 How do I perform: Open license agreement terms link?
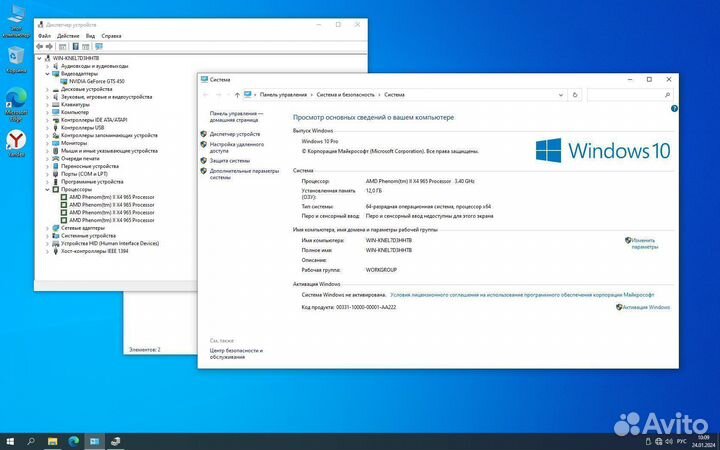(x=522, y=295)
